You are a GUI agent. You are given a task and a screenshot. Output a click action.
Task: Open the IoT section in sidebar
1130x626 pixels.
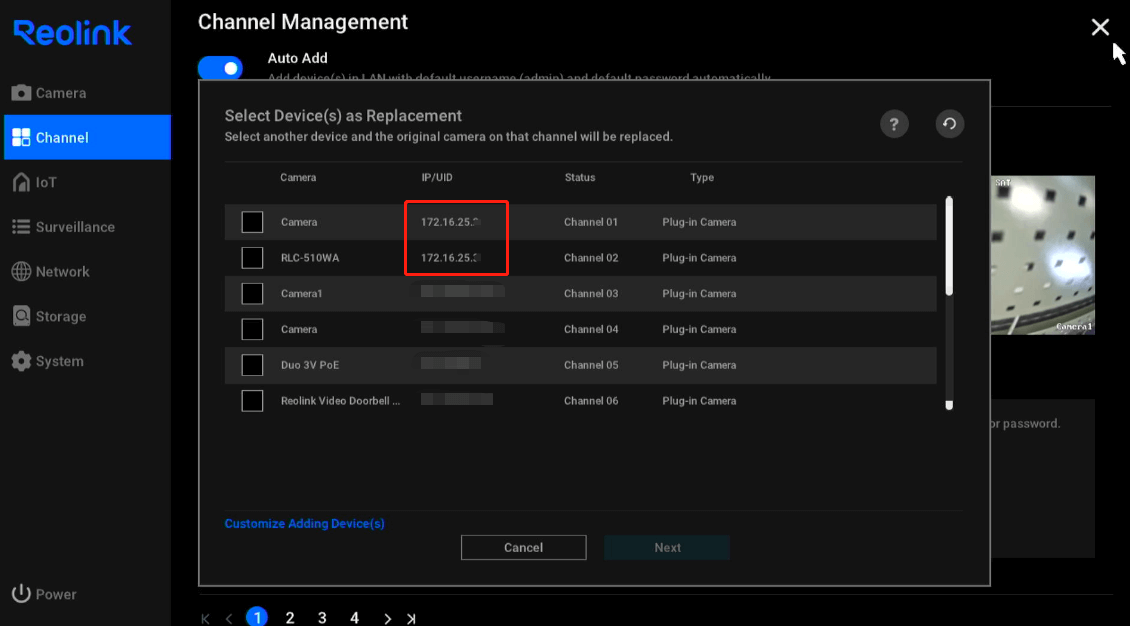tap(34, 182)
